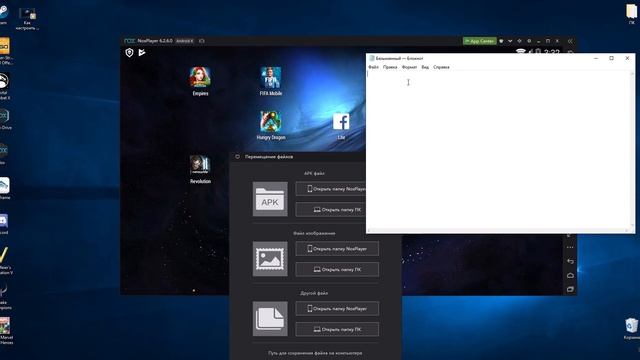The width and height of the screenshot is (640, 360).
Task: Open the Правка menu in Notepad
Action: 390,67
